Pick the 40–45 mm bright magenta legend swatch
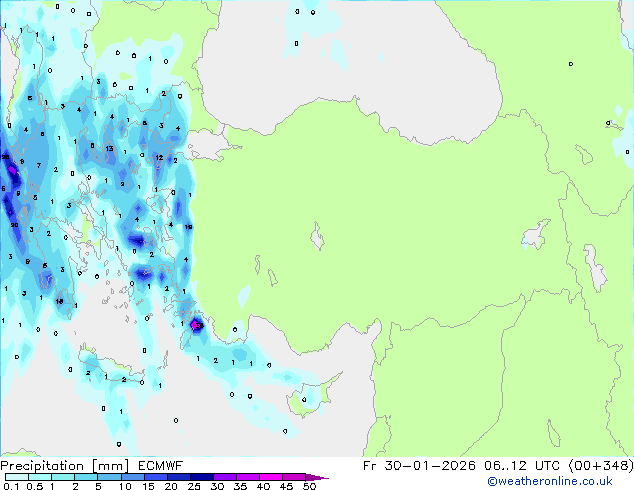The width and height of the screenshot is (634, 490). click(x=271, y=477)
